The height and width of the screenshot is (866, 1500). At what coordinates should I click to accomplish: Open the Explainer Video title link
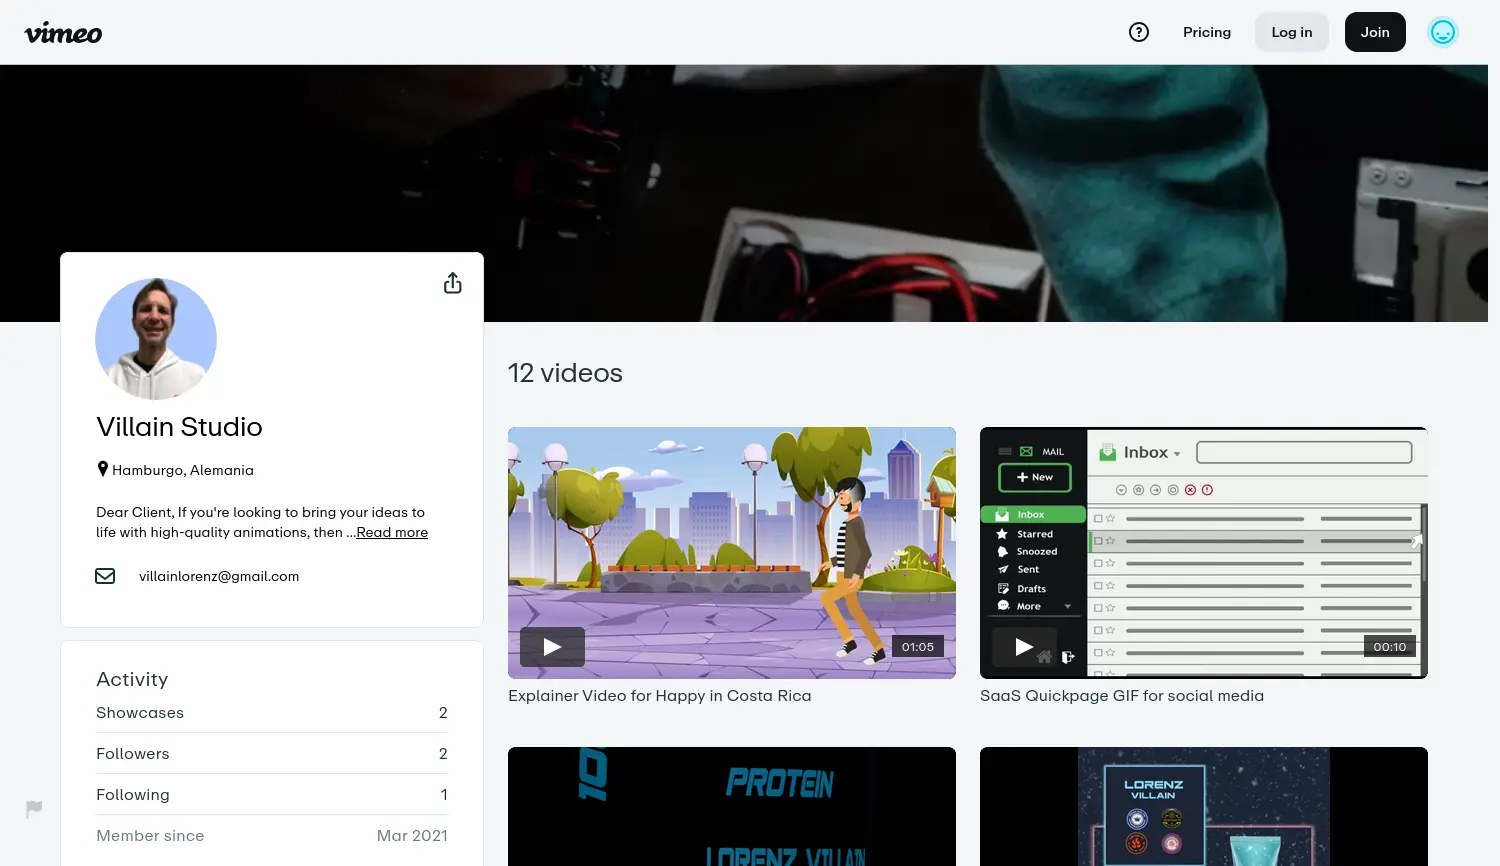tap(659, 695)
